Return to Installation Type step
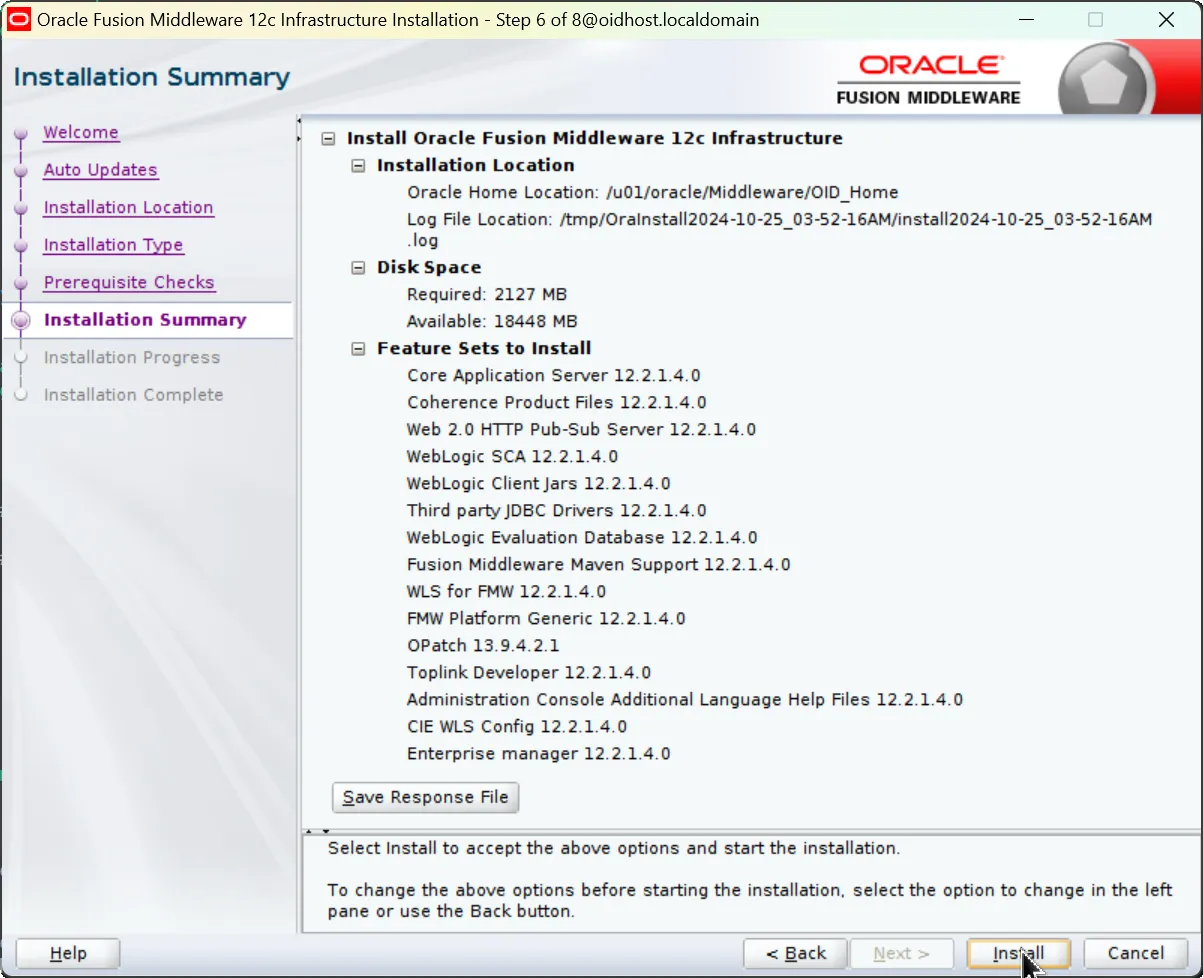The height and width of the screenshot is (978, 1203). pos(113,245)
